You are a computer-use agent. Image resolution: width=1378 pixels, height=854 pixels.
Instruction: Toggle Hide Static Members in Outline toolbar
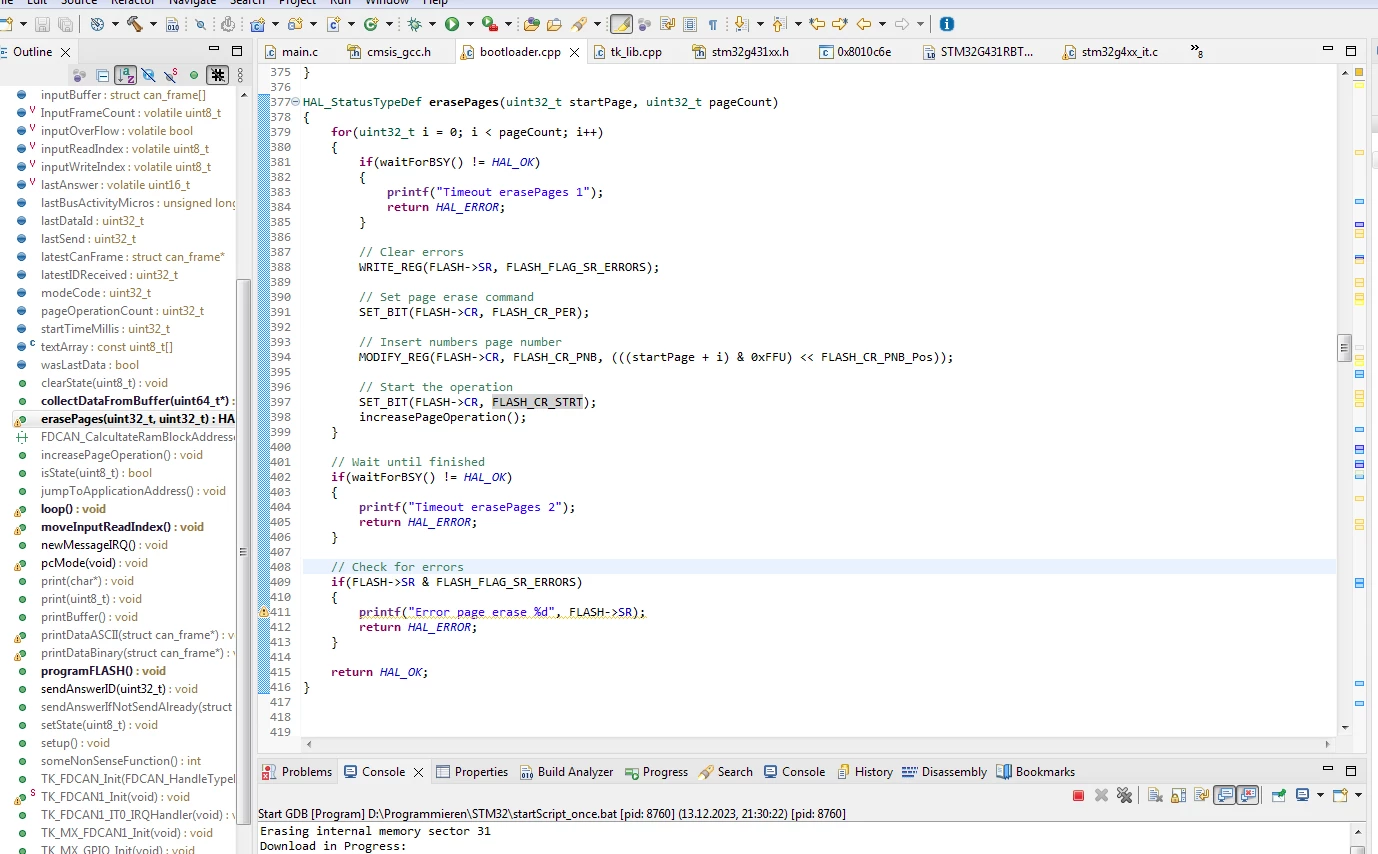pyautogui.click(x=171, y=75)
